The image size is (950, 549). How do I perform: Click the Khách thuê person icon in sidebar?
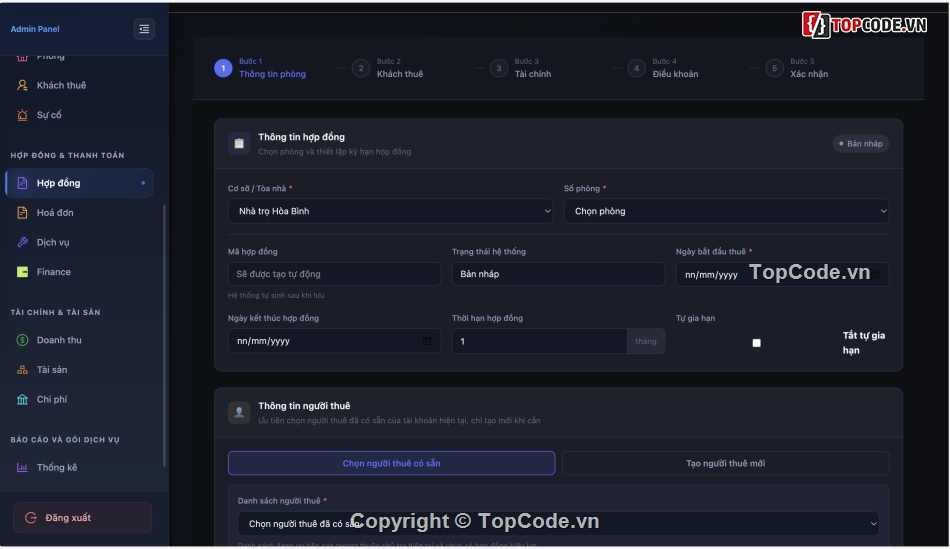22,85
